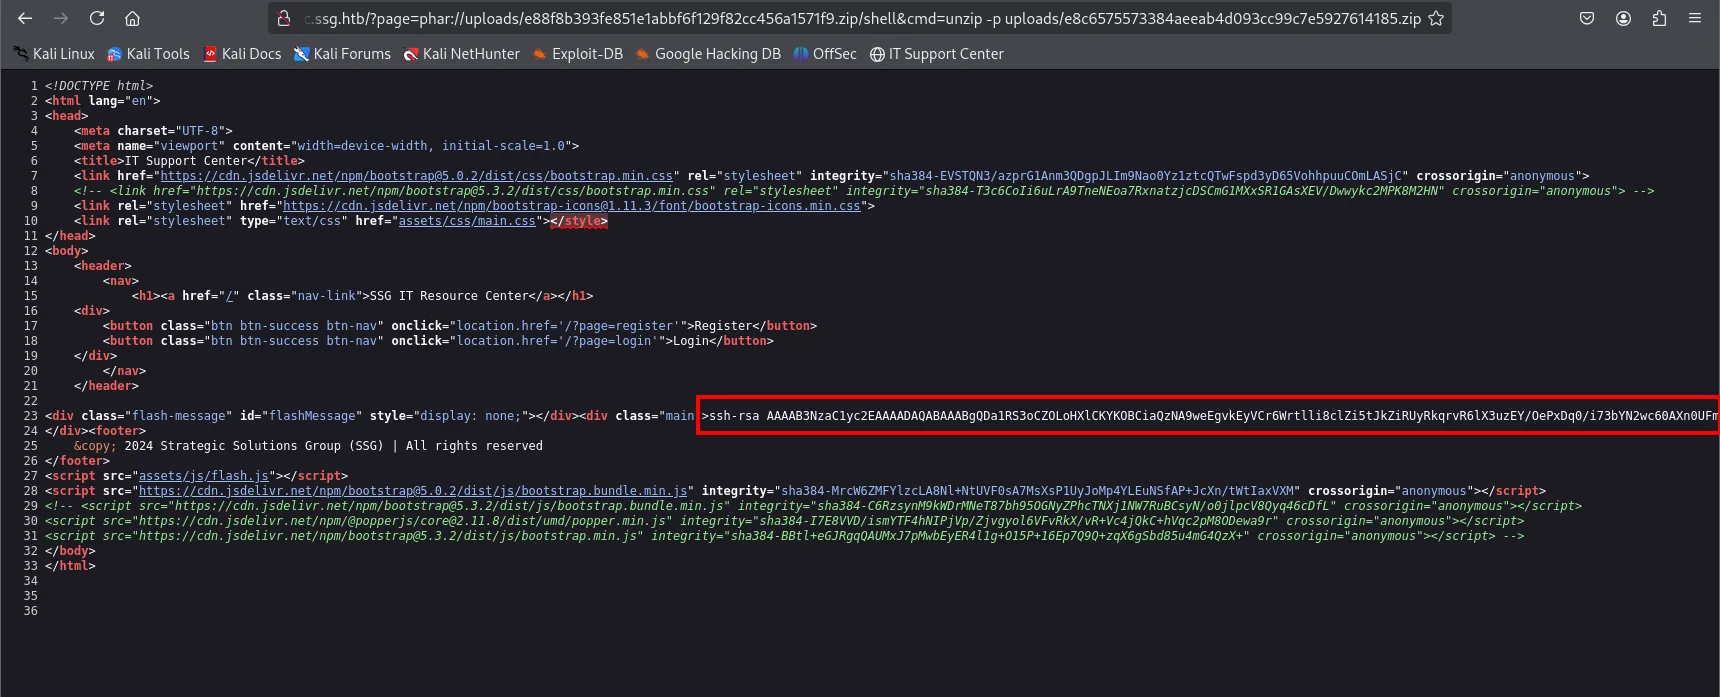Open the Firefox application menu
This screenshot has width=1720, height=697.
click(1695, 18)
